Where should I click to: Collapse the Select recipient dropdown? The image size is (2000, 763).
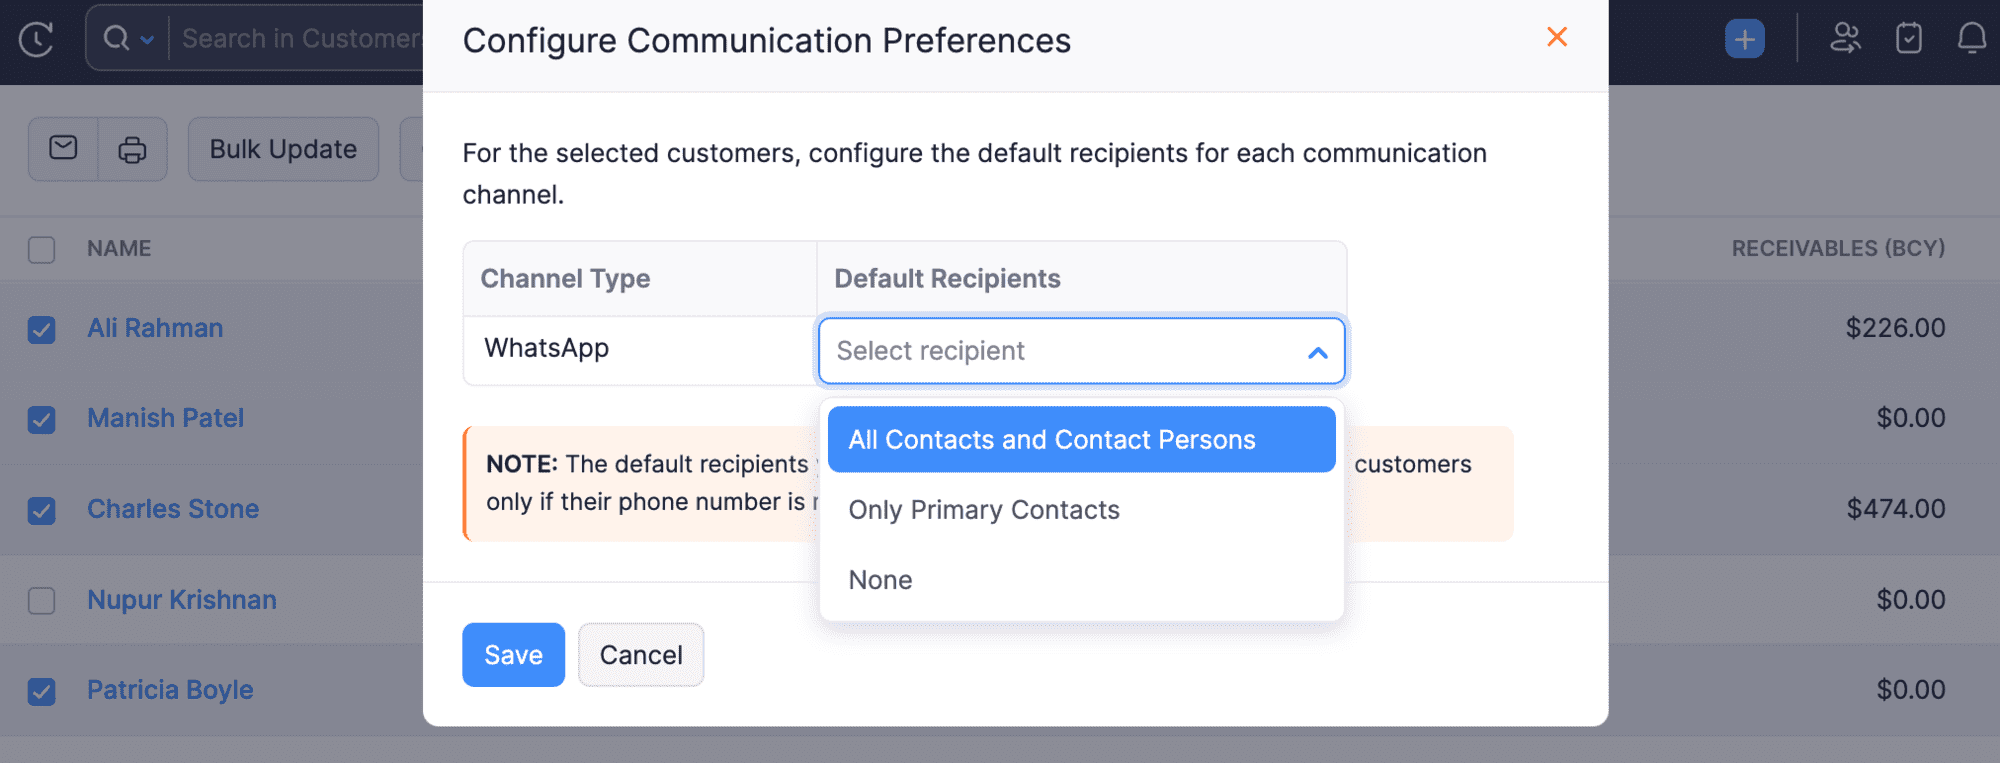click(1316, 351)
